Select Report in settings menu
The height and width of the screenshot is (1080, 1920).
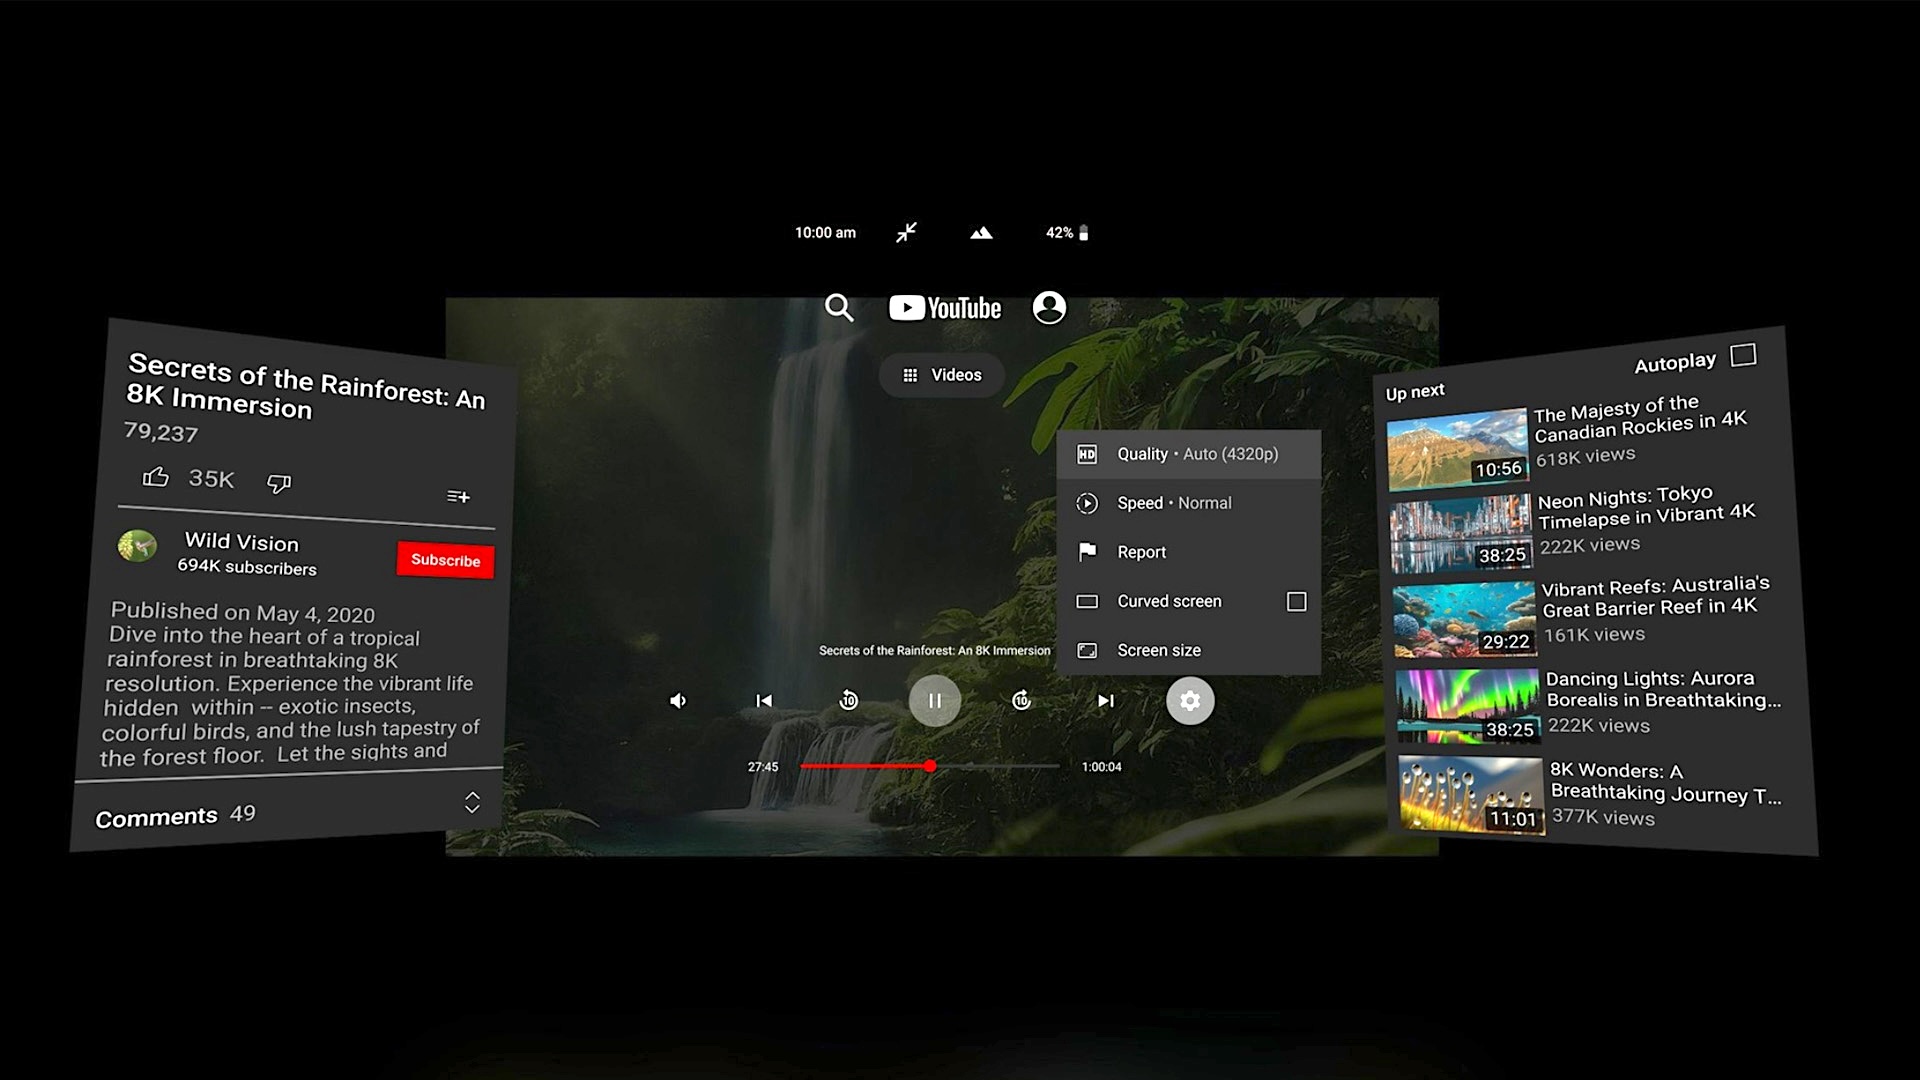[x=1188, y=552]
